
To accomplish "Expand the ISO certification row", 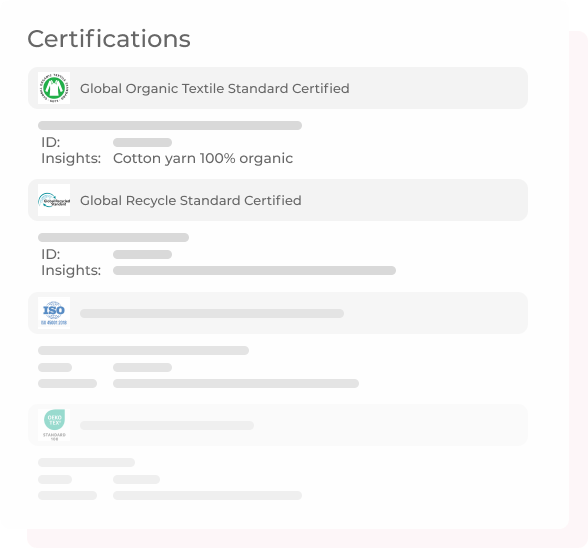I will pos(278,313).
